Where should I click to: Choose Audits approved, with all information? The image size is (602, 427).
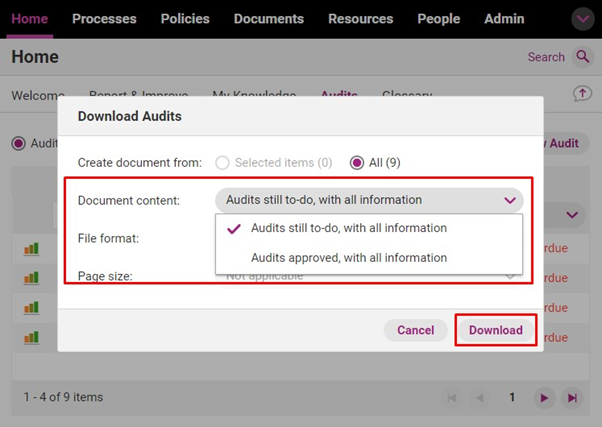tap(348, 257)
